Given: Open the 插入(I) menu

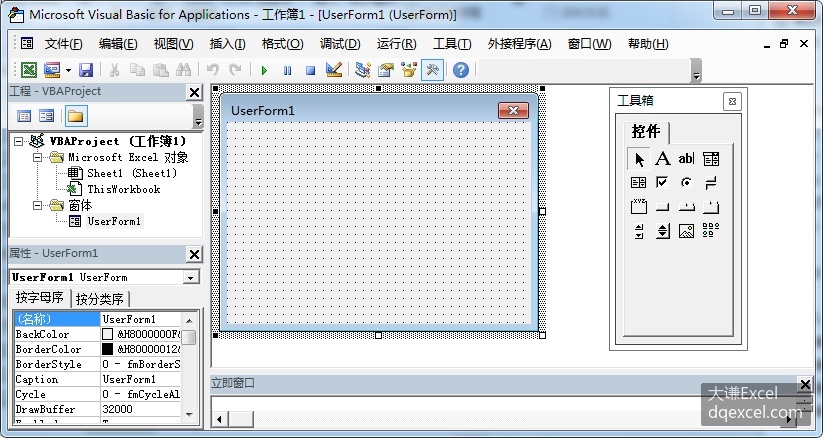Looking at the screenshot, I should [227, 44].
